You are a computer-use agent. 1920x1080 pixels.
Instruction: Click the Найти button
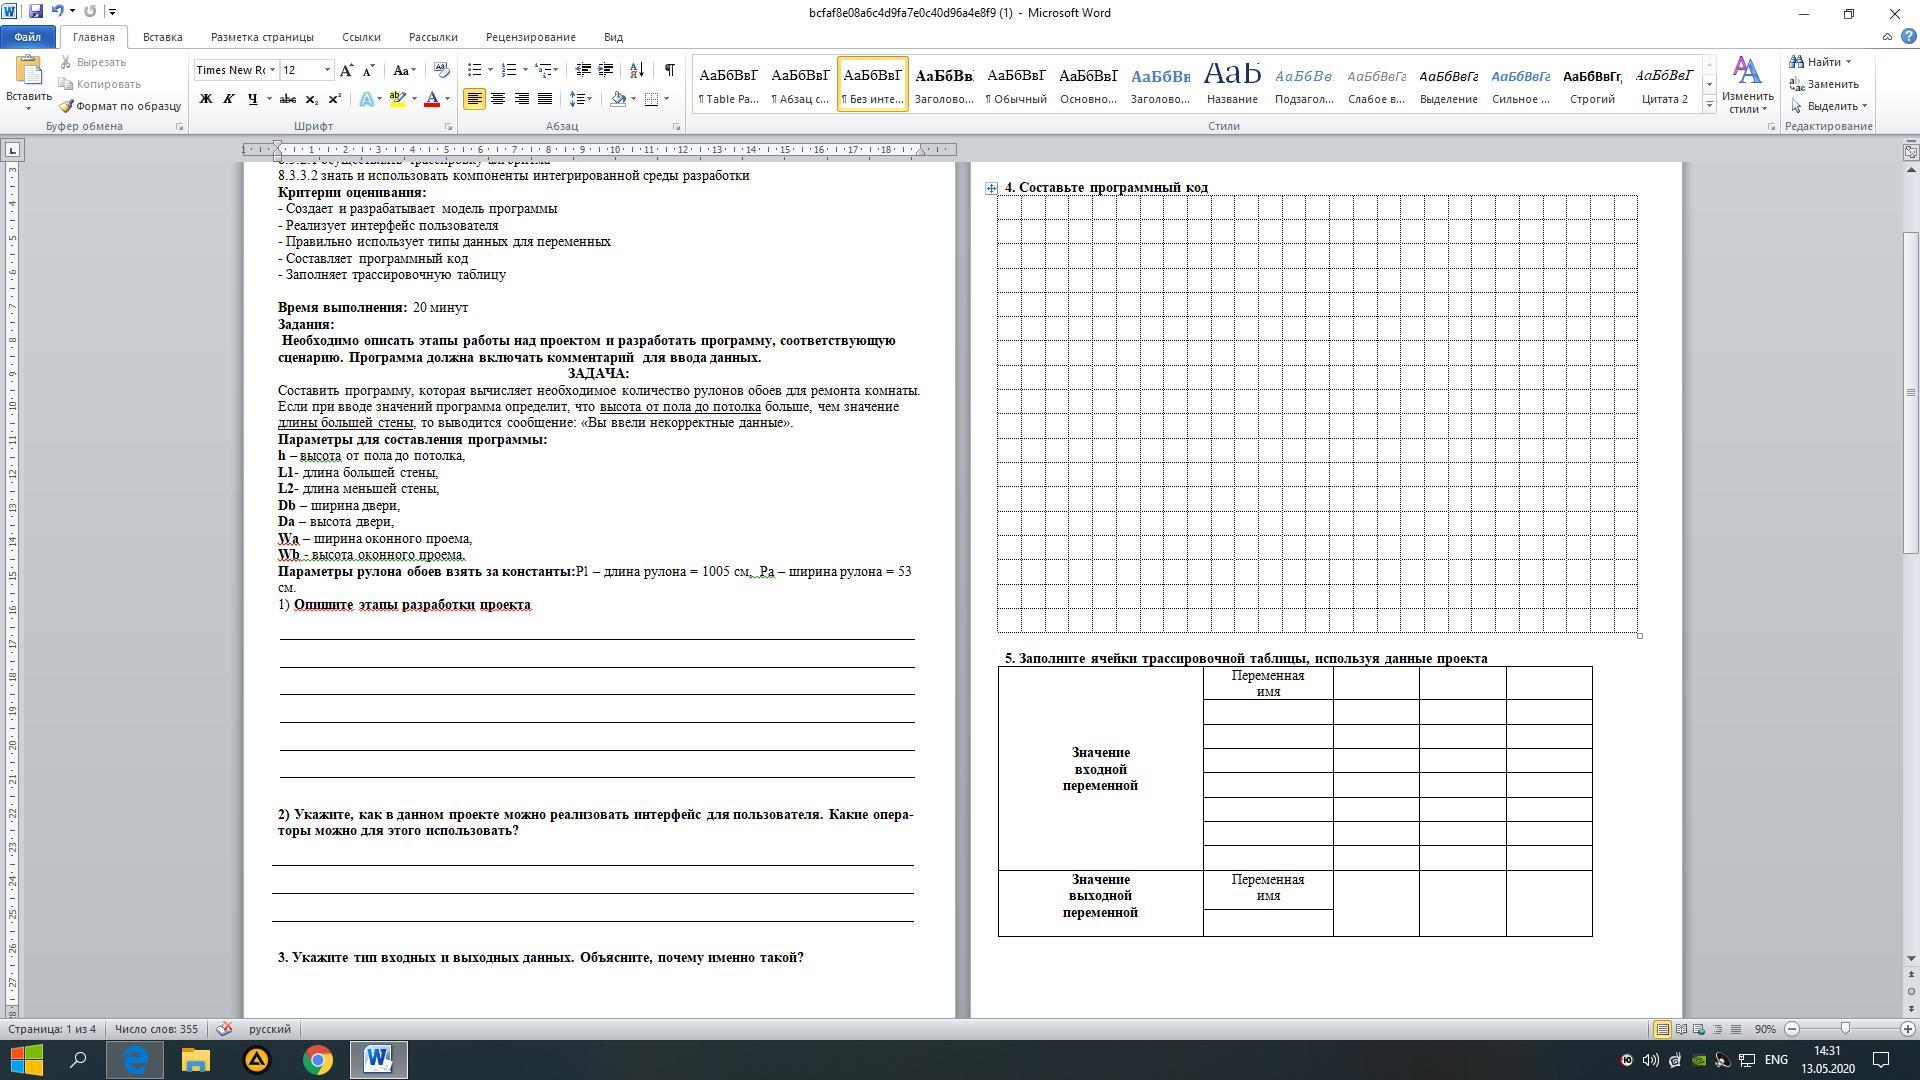1822,62
